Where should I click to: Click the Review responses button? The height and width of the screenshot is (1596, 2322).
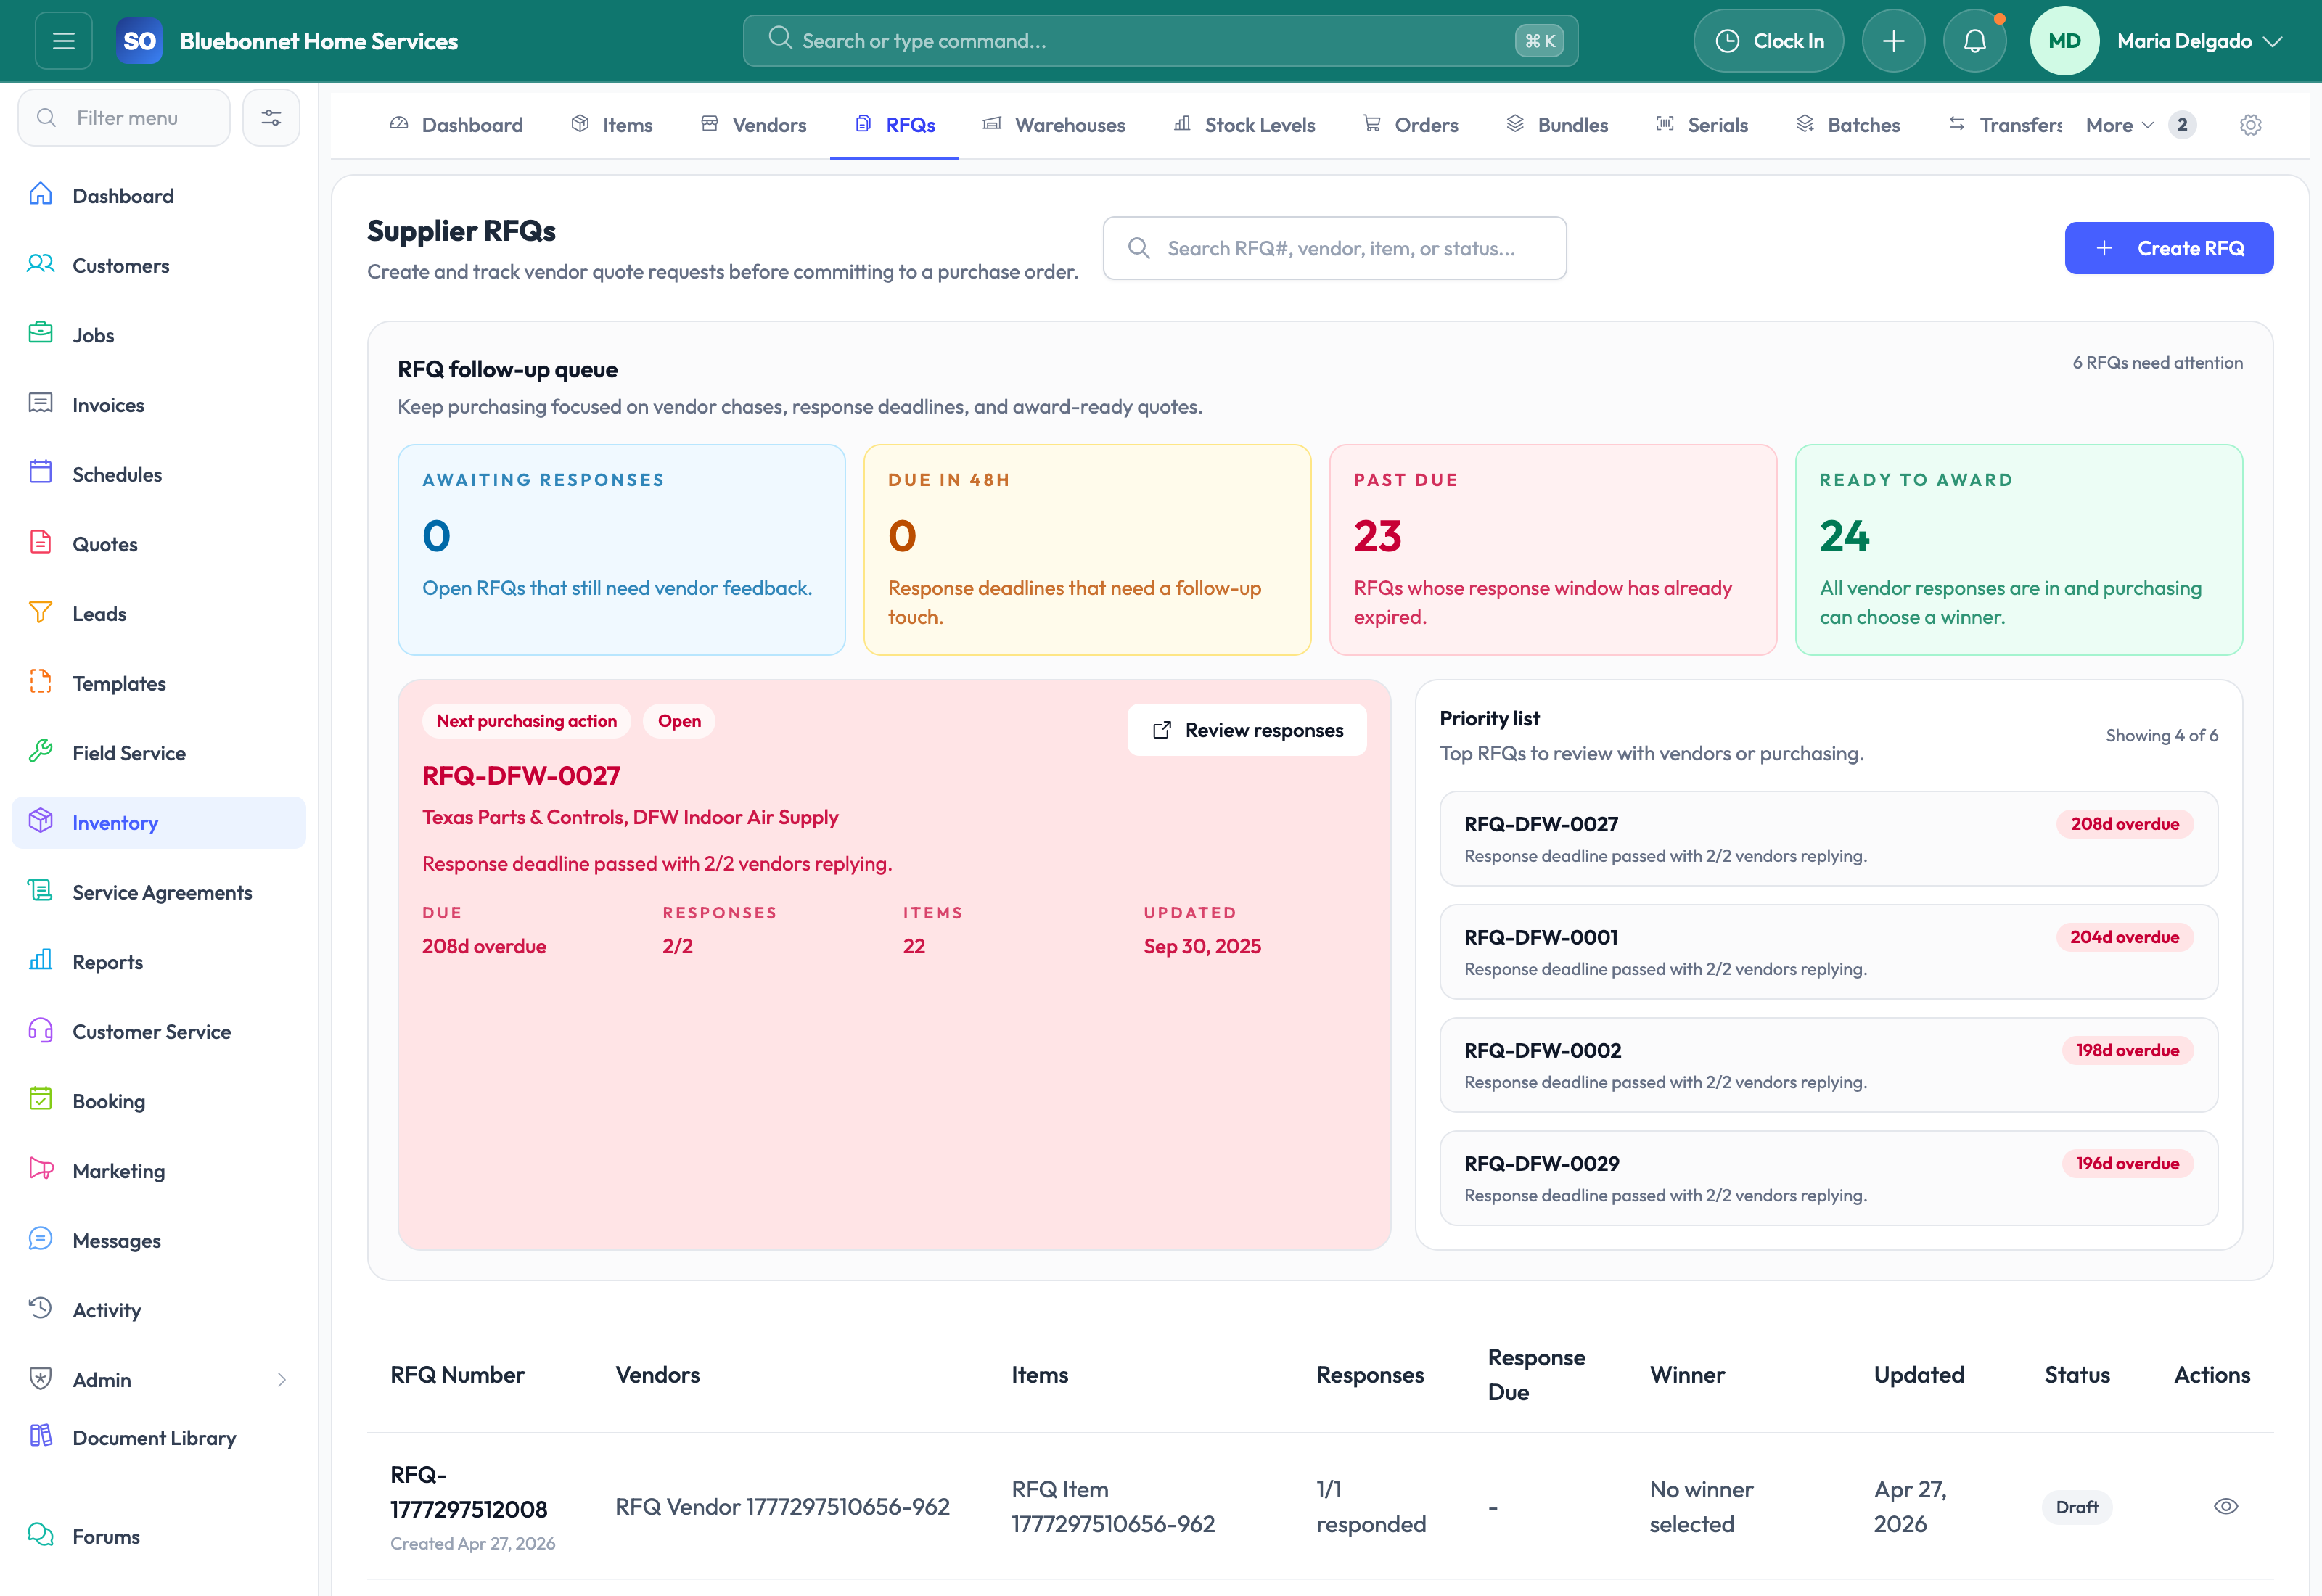1247,730
